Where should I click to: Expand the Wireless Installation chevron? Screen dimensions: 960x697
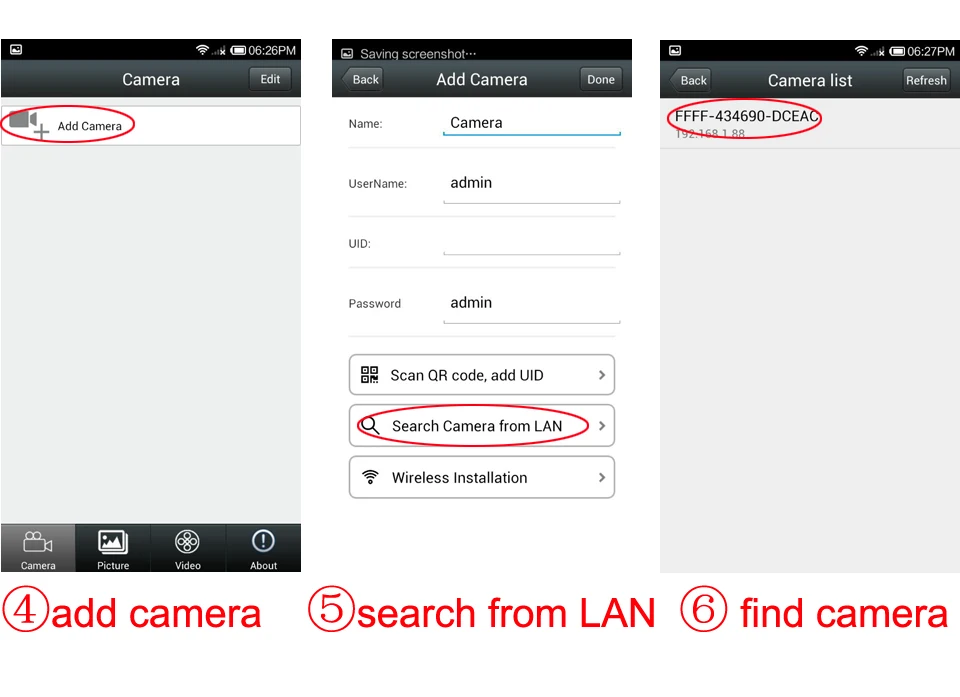pos(602,477)
